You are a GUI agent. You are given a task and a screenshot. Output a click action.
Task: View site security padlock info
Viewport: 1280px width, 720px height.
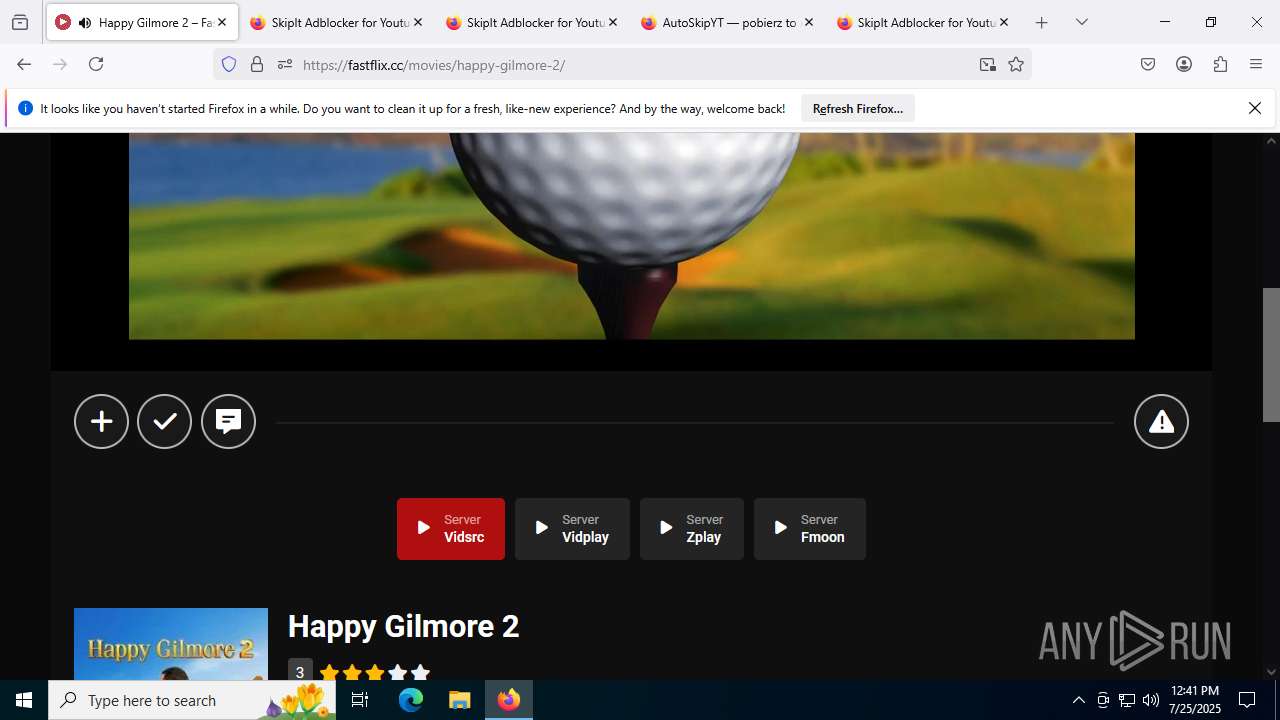point(257,65)
